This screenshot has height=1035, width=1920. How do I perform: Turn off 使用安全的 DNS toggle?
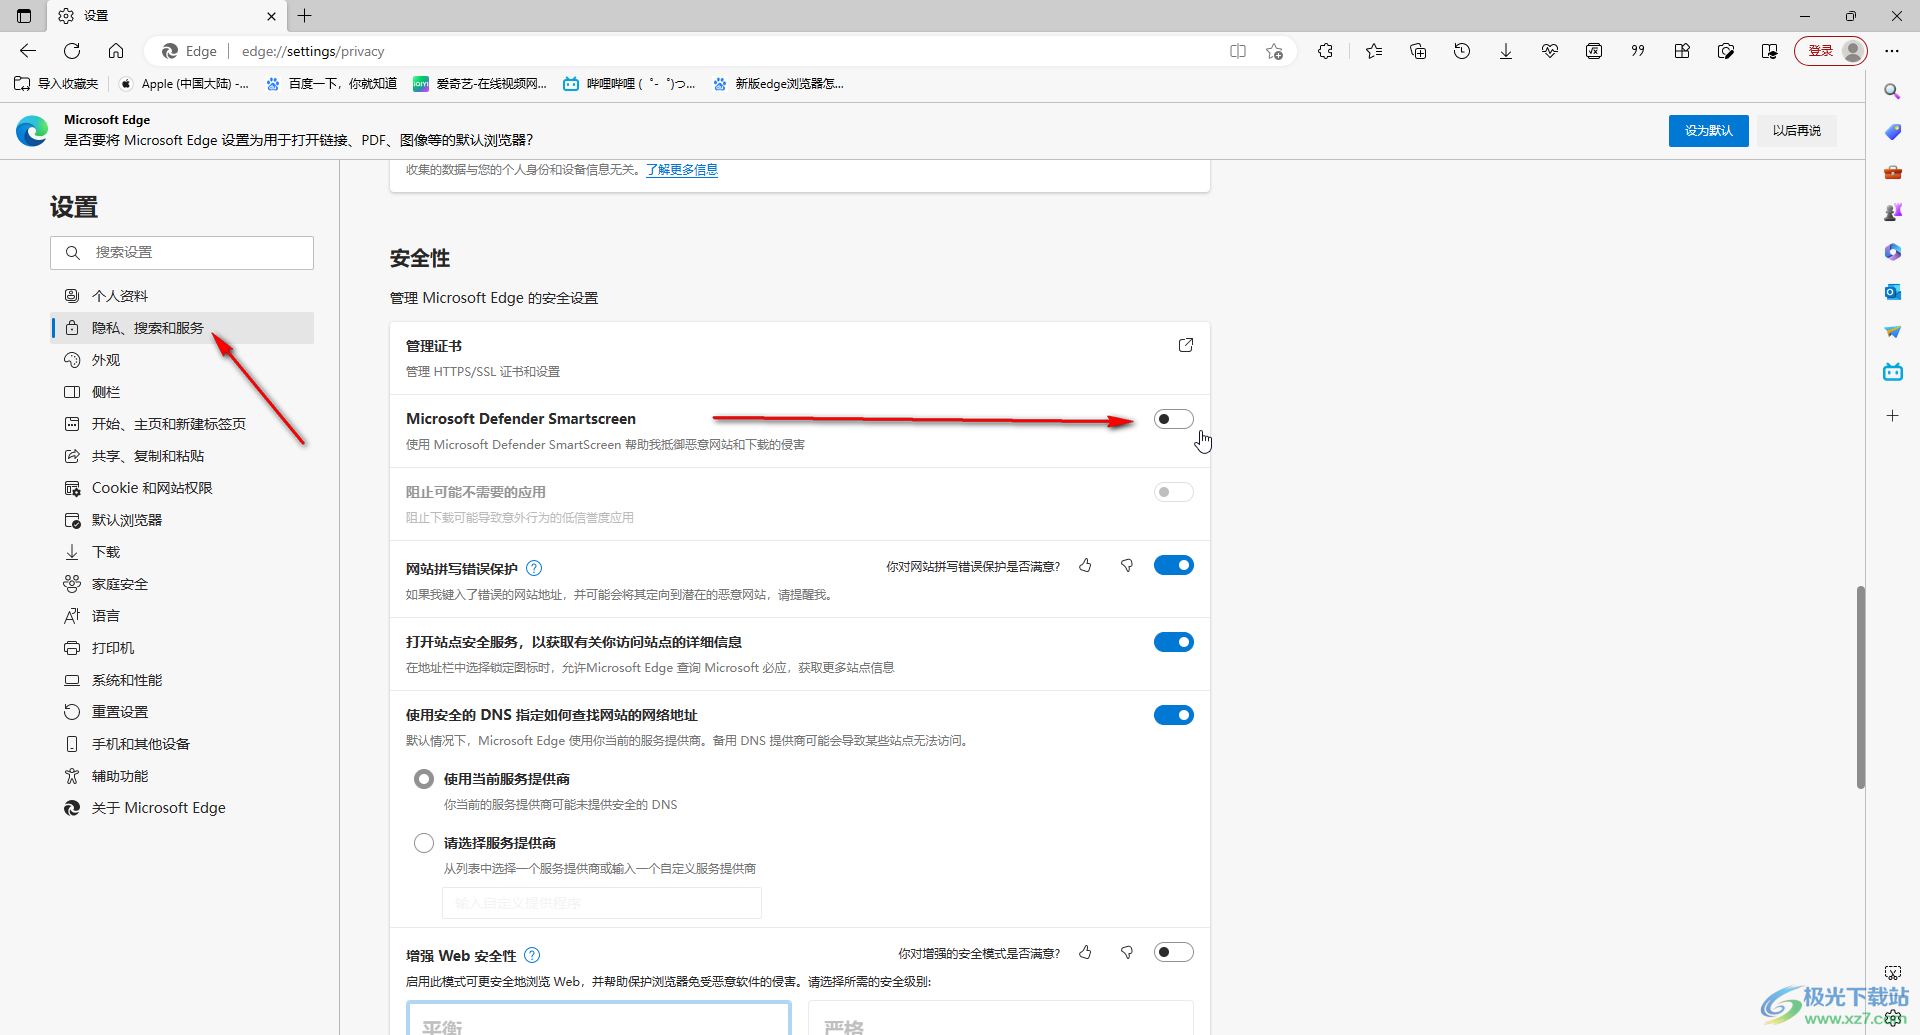coord(1174,715)
